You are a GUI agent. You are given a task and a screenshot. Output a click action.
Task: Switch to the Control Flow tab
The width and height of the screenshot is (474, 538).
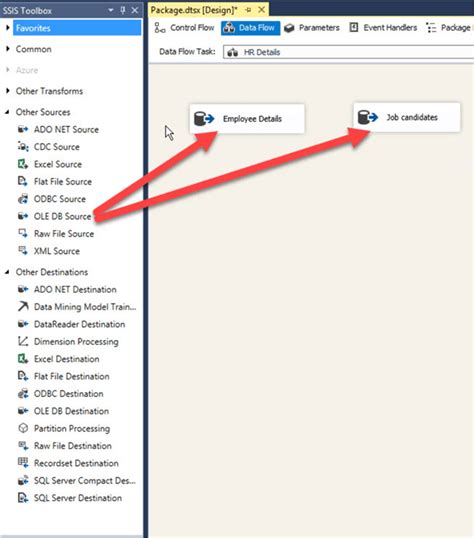[x=184, y=27]
